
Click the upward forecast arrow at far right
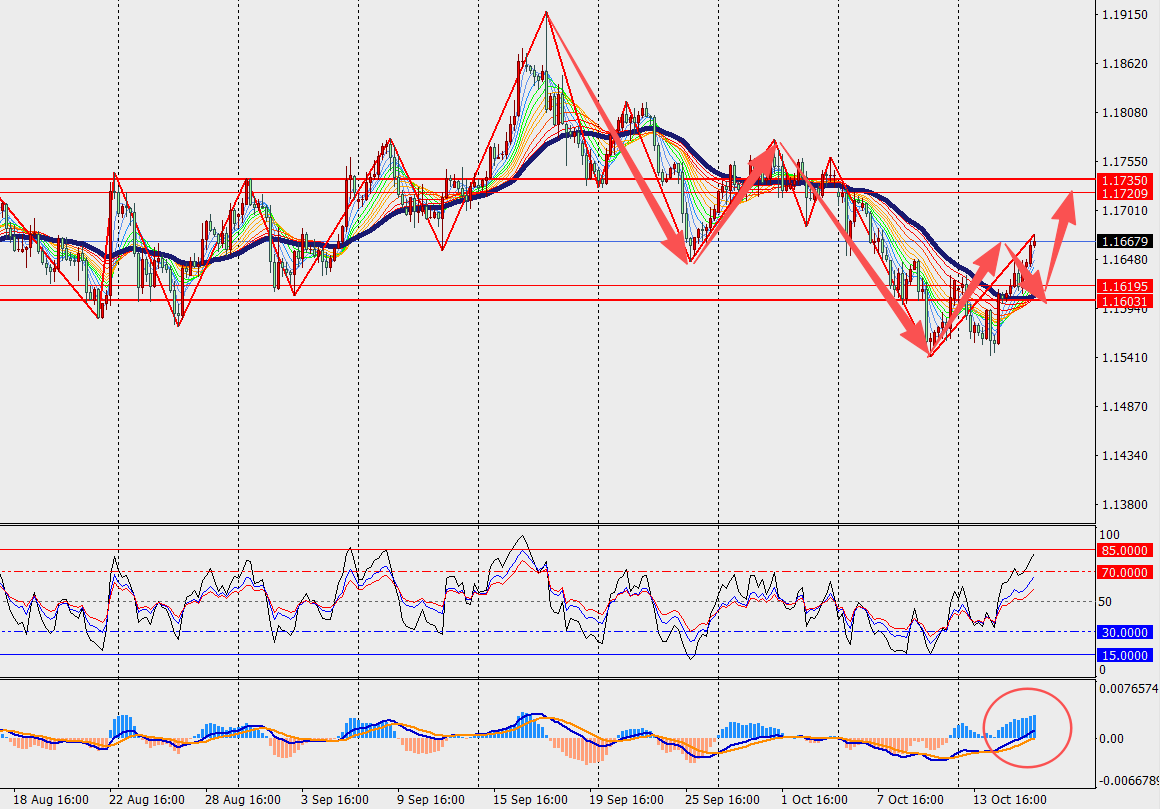[x=1061, y=245]
